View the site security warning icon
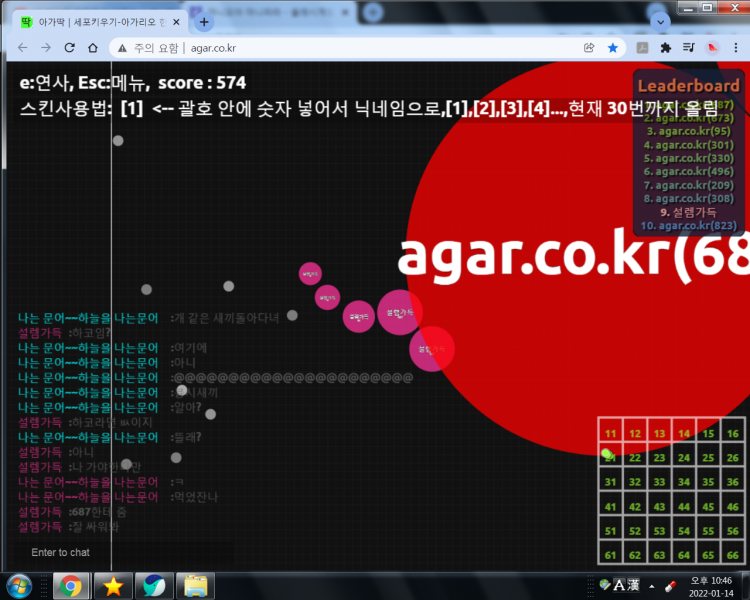 pos(122,48)
